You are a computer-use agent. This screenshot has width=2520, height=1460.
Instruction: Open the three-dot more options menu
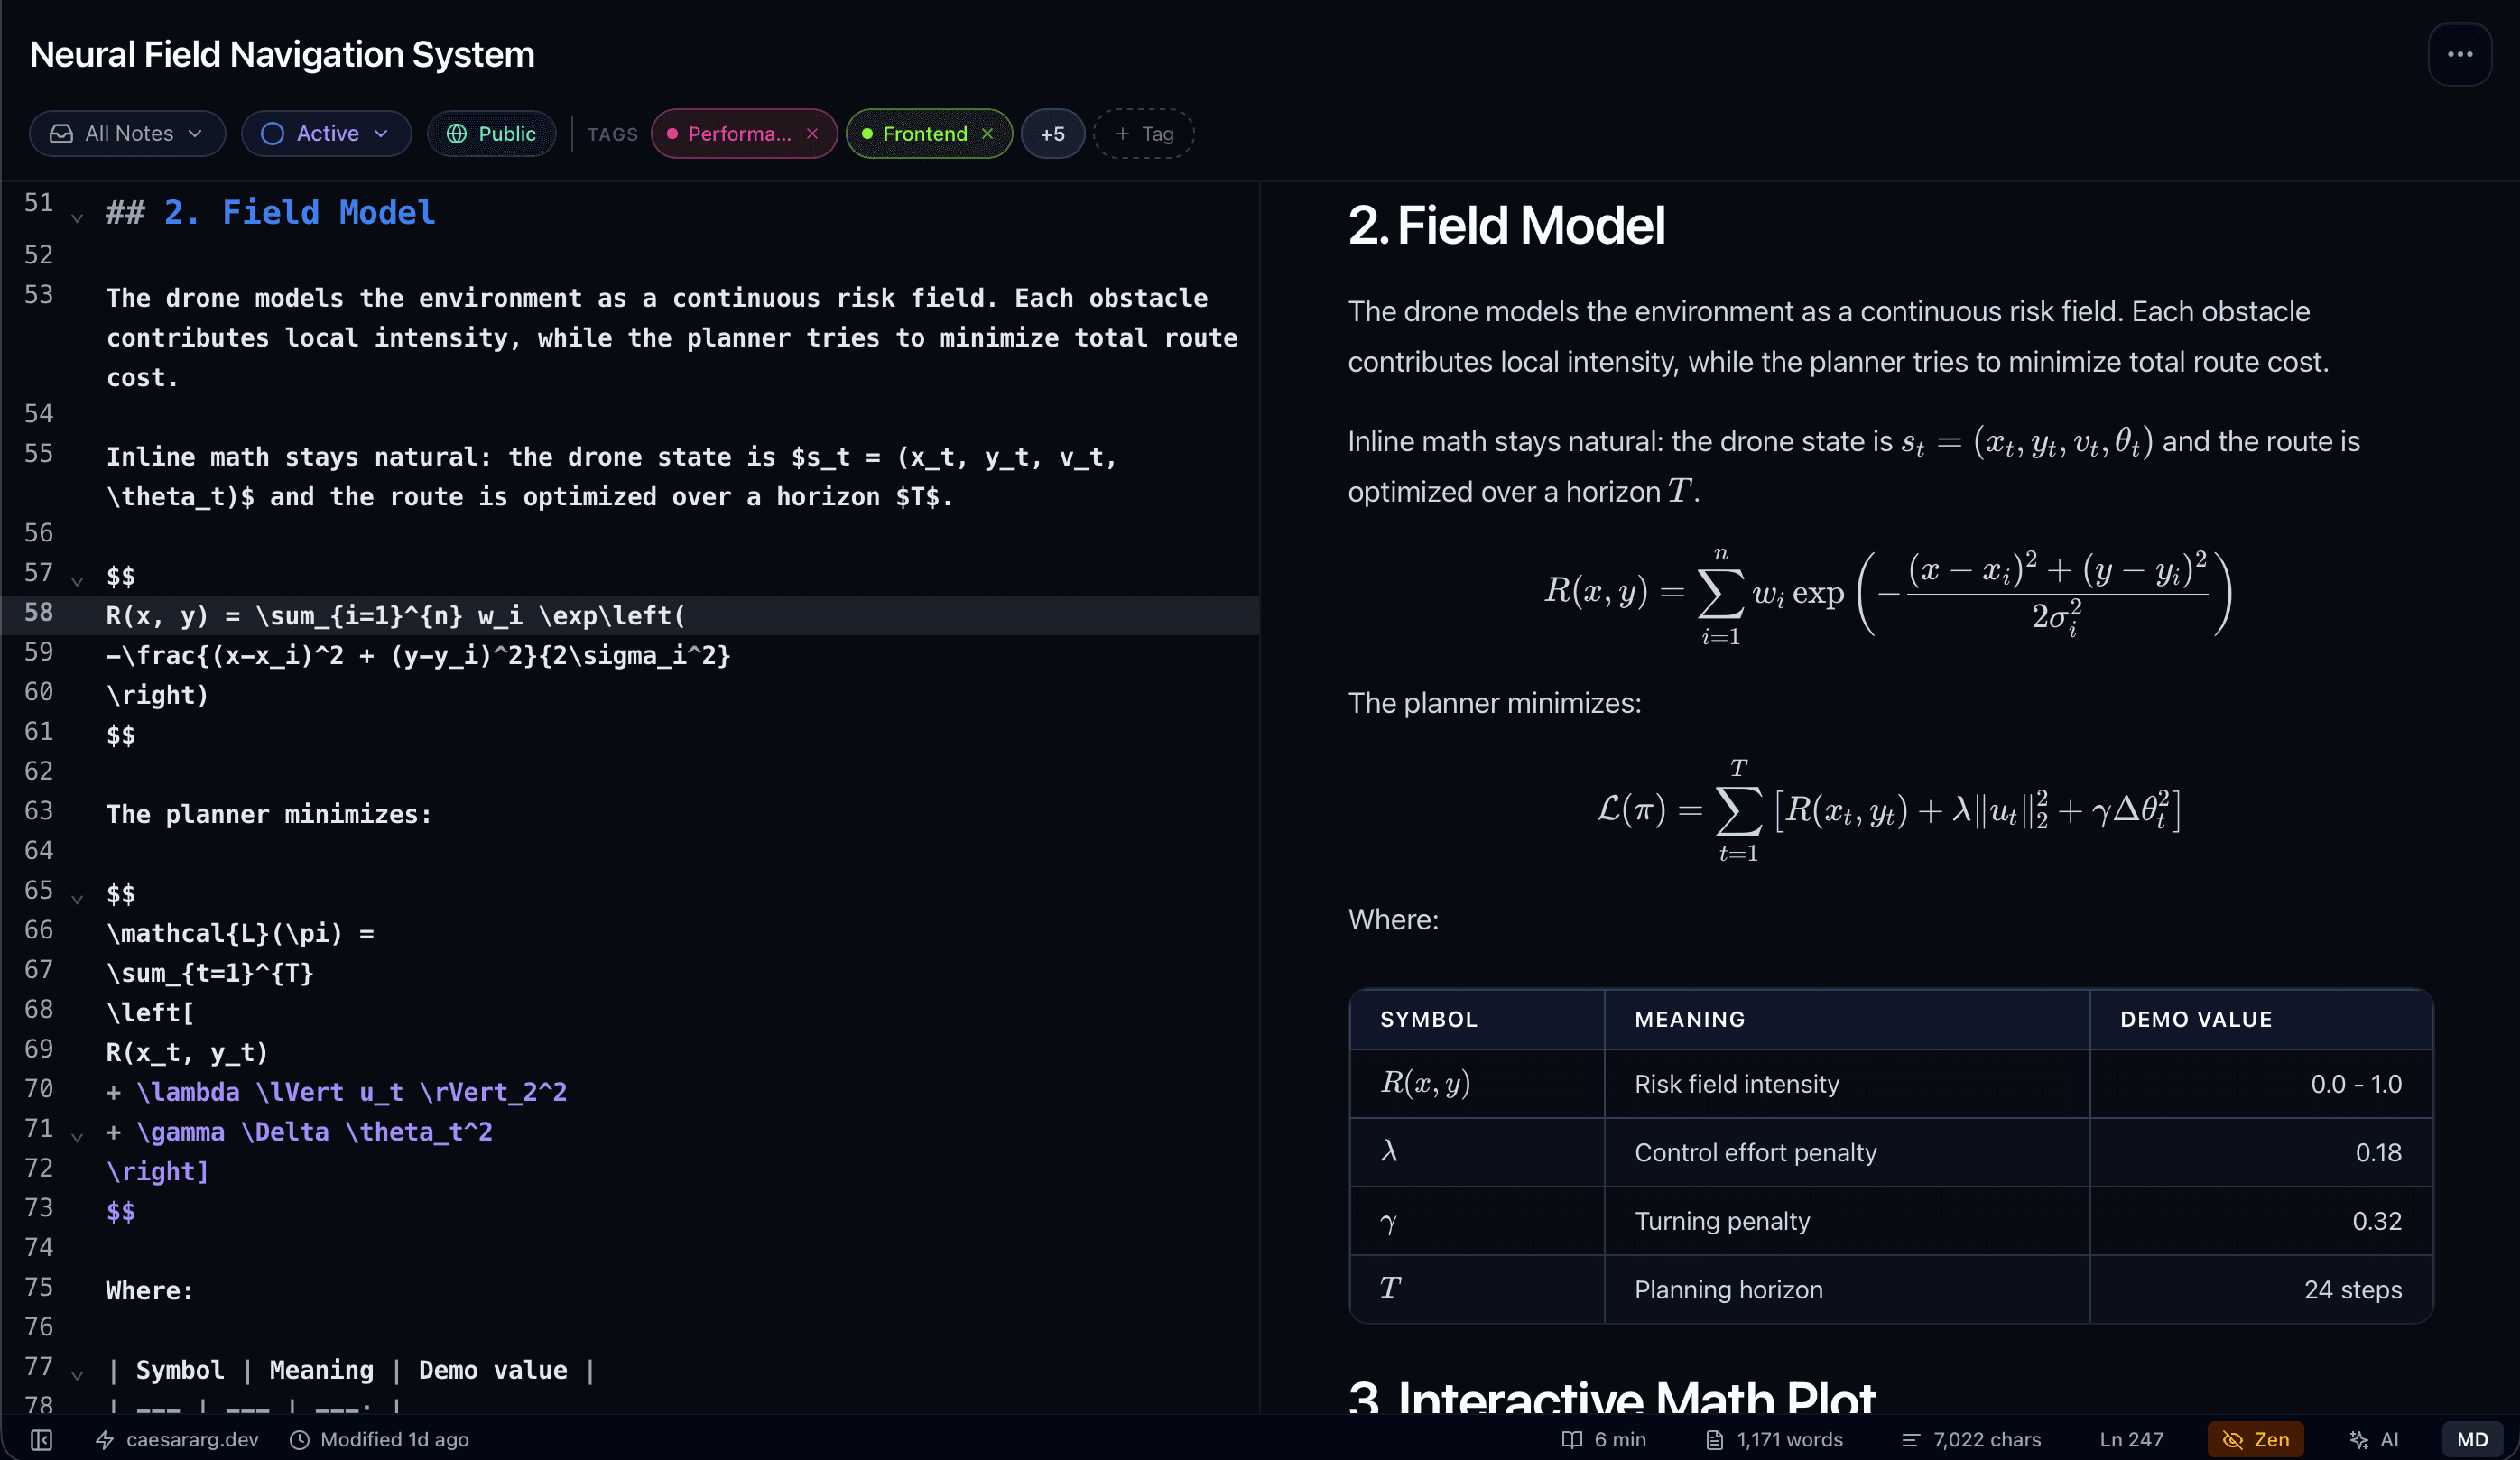(2459, 54)
